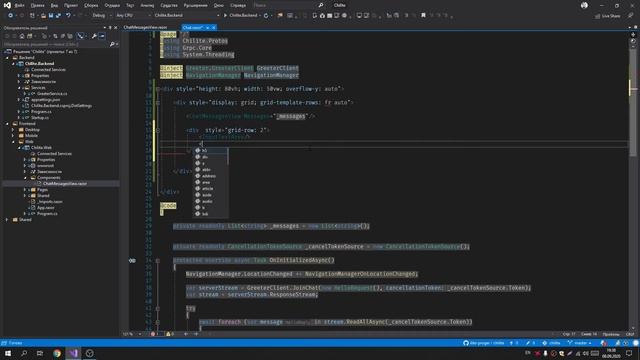
Task: Click the GitHub repository icon in status bar
Action: [466, 343]
